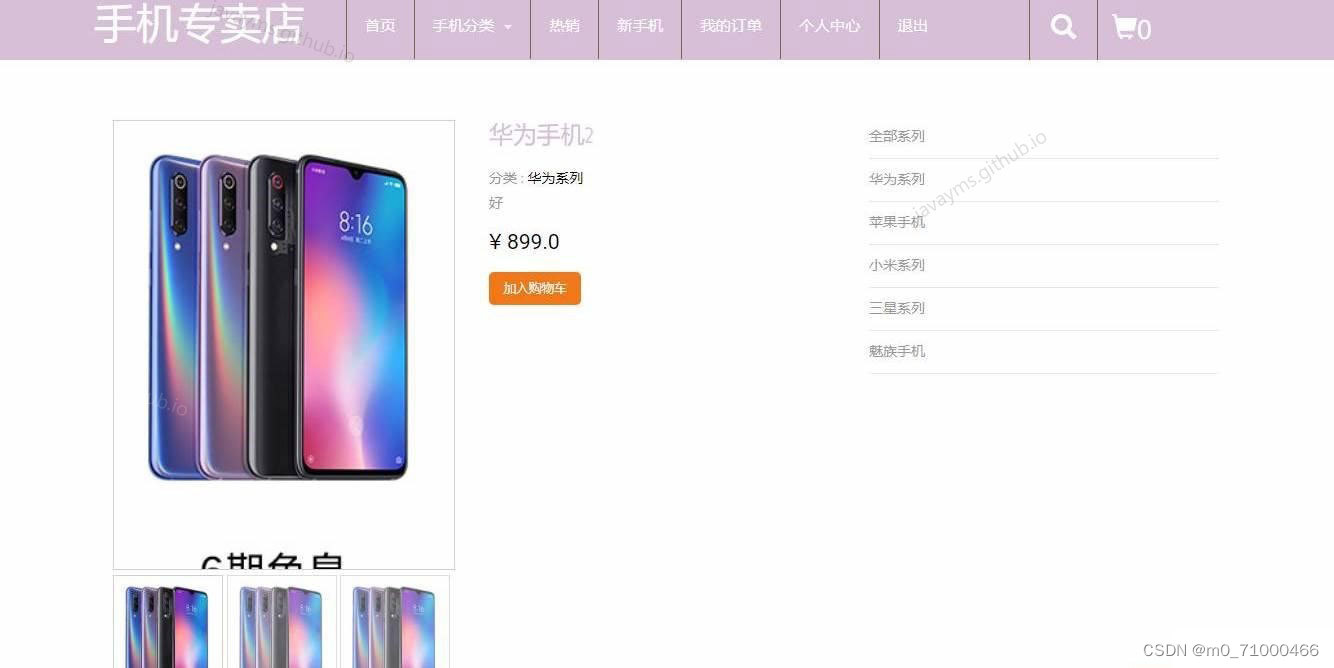Select 苹果手机 category link

click(897, 222)
